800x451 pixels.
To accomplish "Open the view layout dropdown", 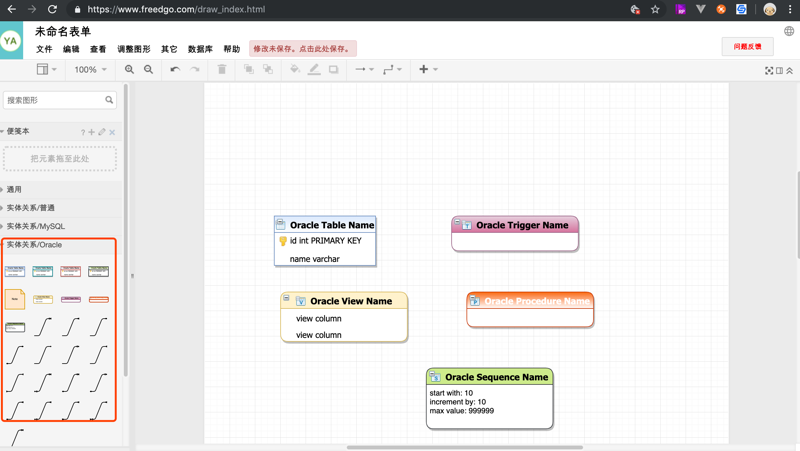I will [x=46, y=69].
